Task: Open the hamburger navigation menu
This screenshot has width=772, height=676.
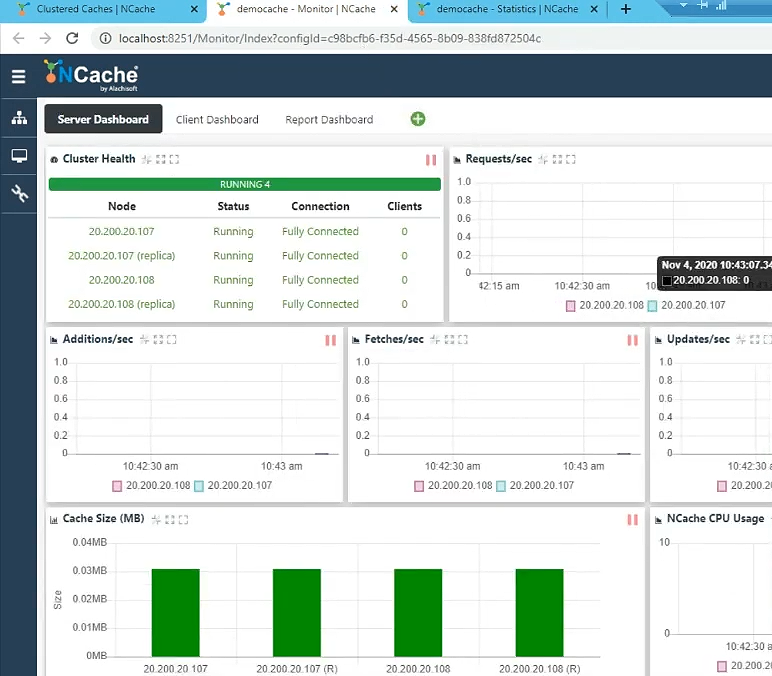Action: 18,76
